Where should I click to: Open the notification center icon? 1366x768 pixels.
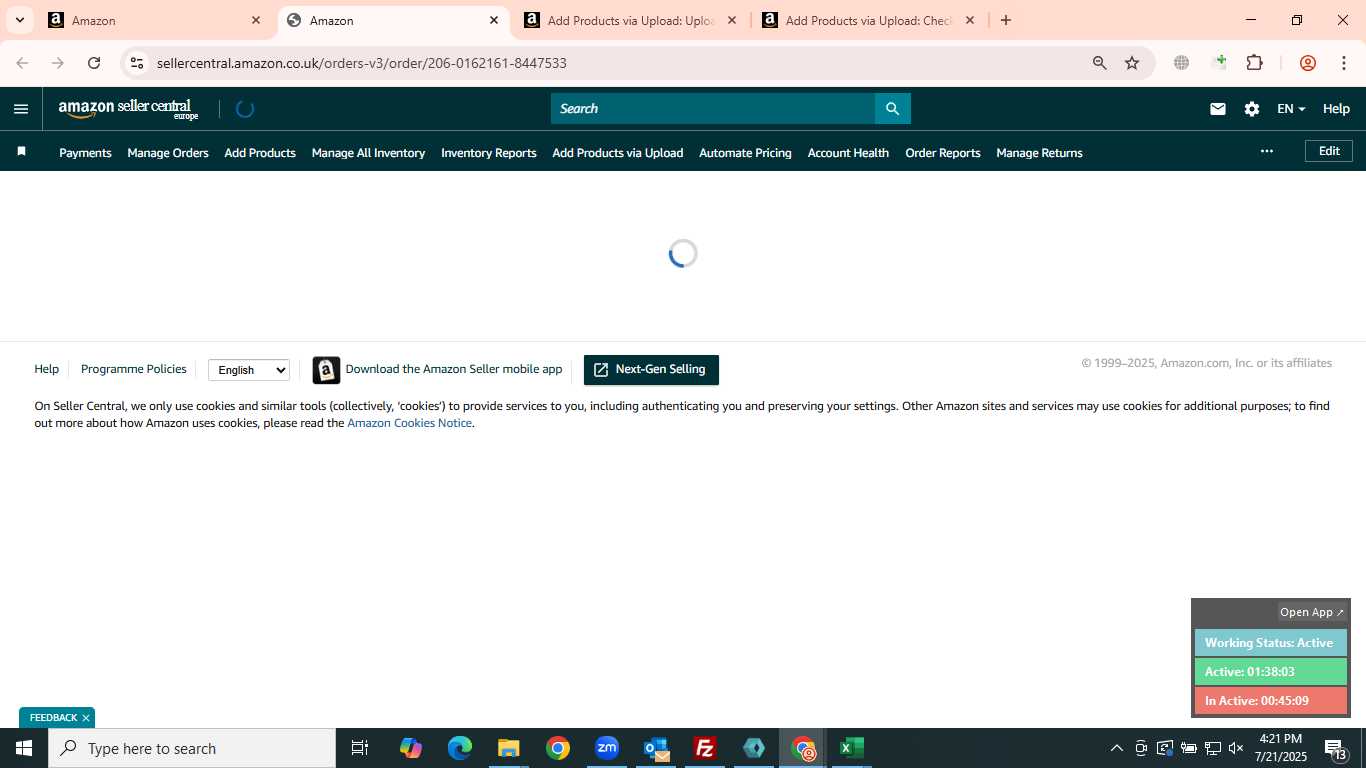[1335, 748]
